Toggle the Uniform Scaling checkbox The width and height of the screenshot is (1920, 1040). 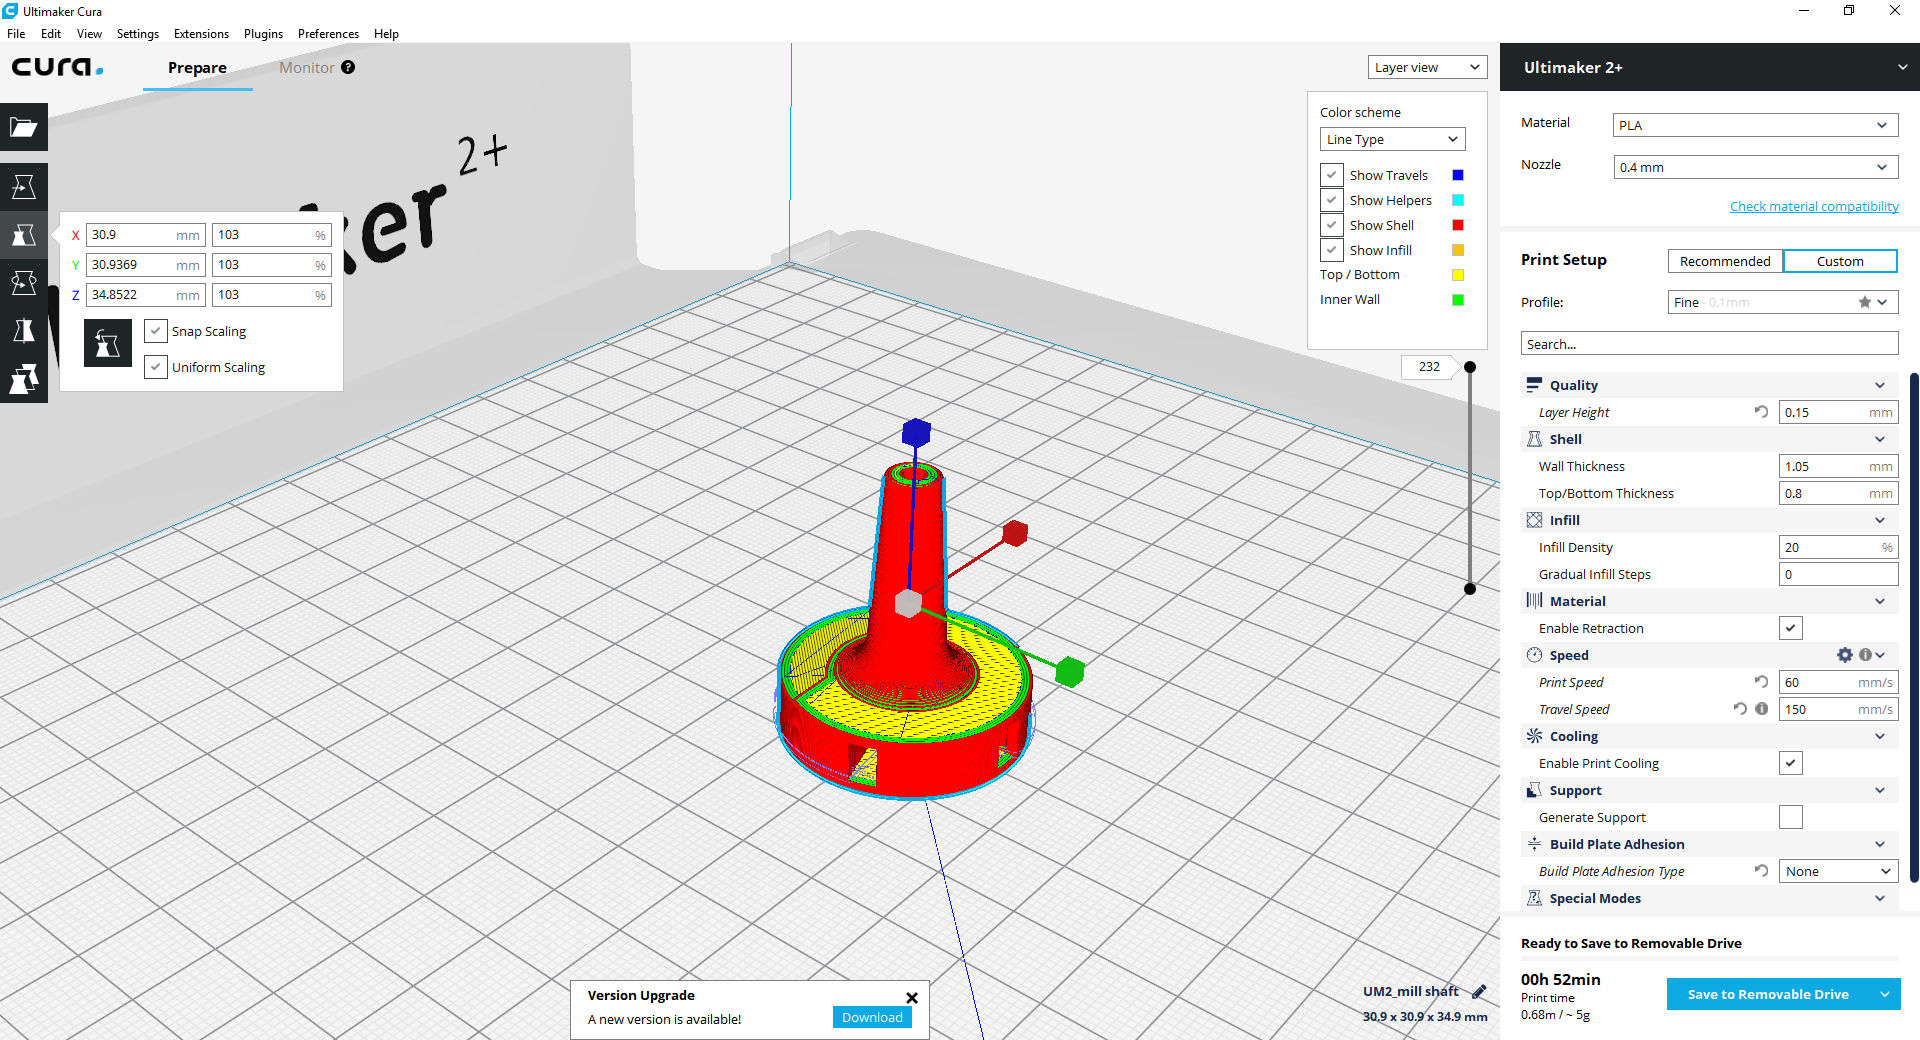point(155,367)
